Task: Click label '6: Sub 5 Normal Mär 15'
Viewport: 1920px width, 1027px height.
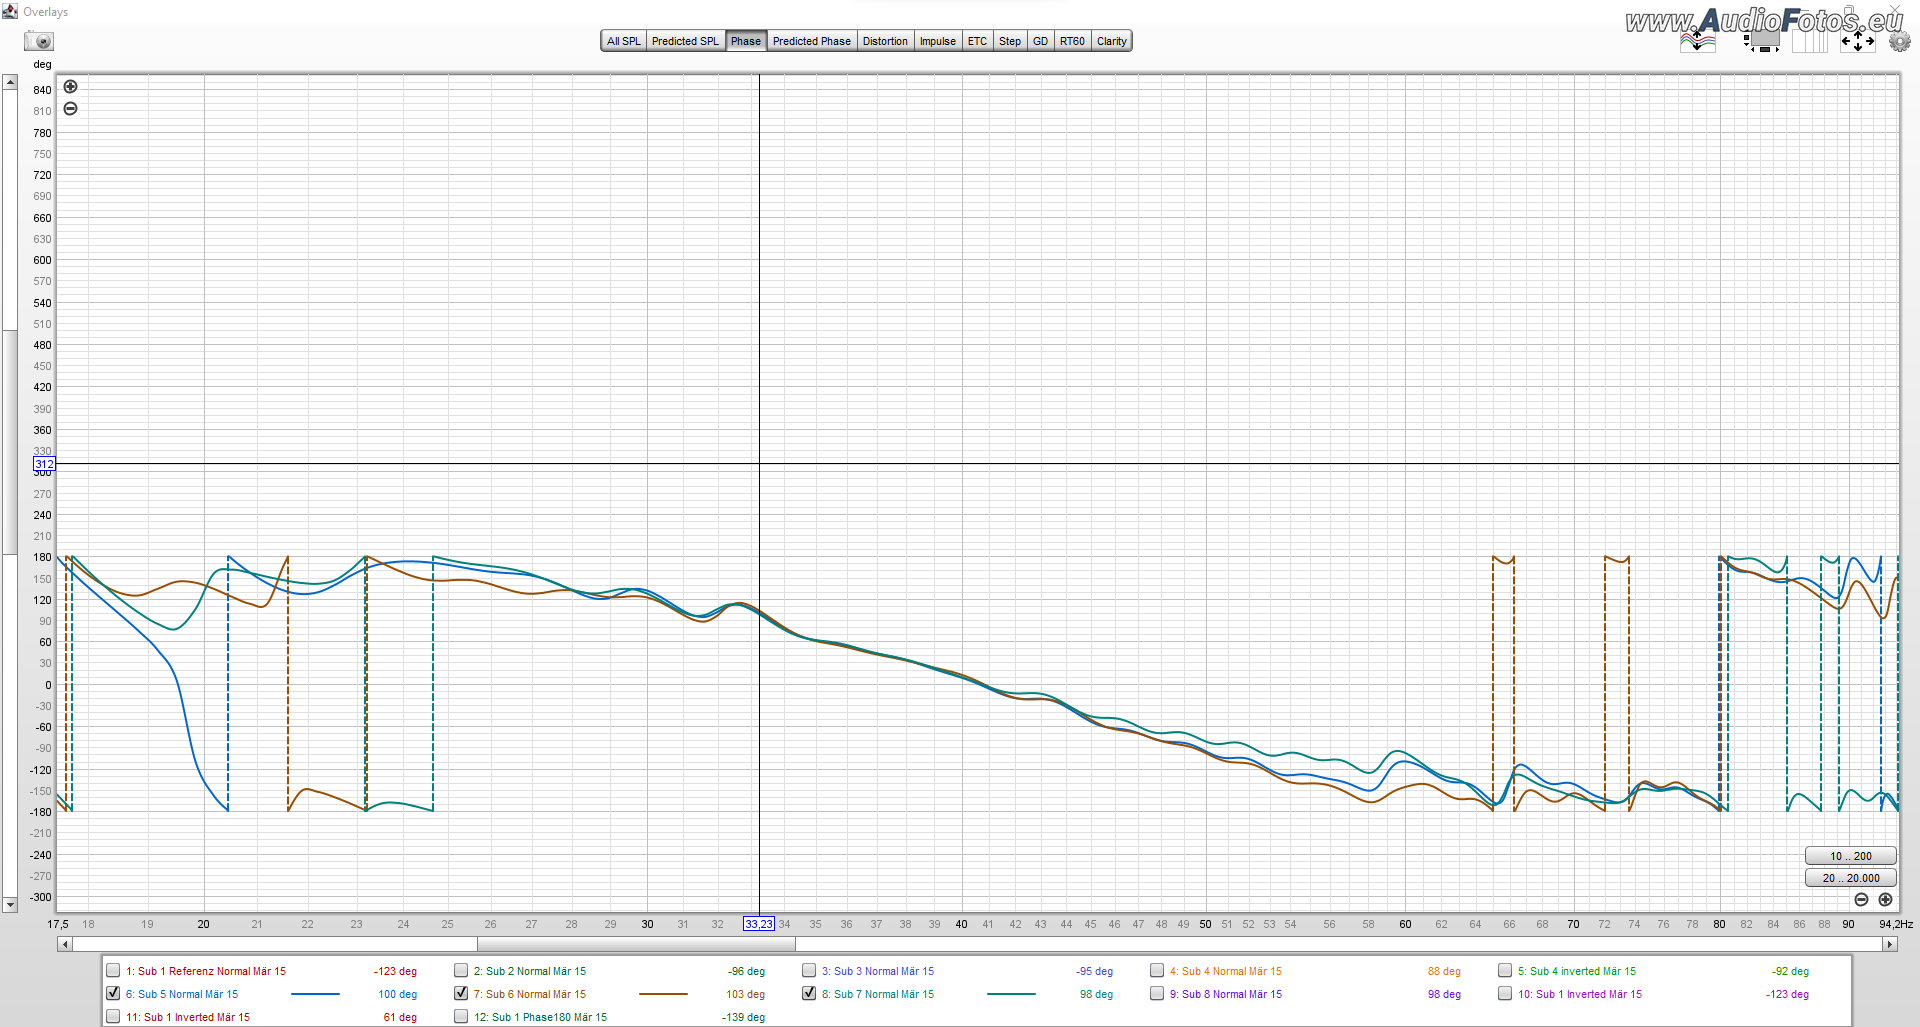Action: coord(182,994)
